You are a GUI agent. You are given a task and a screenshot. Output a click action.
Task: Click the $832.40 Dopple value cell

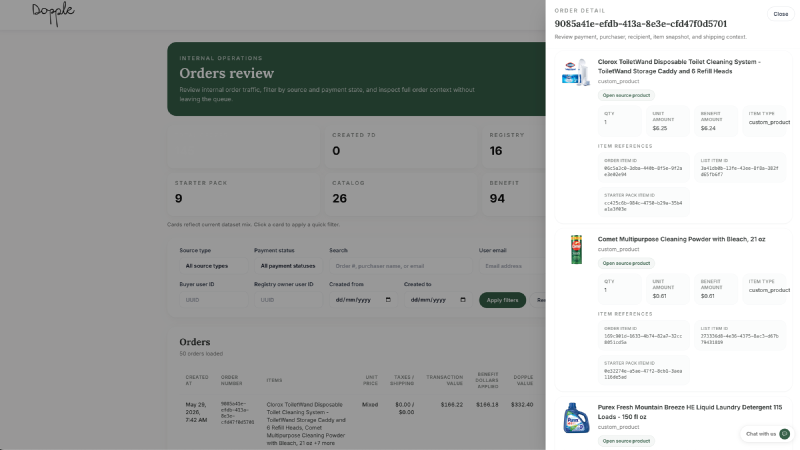coord(522,405)
